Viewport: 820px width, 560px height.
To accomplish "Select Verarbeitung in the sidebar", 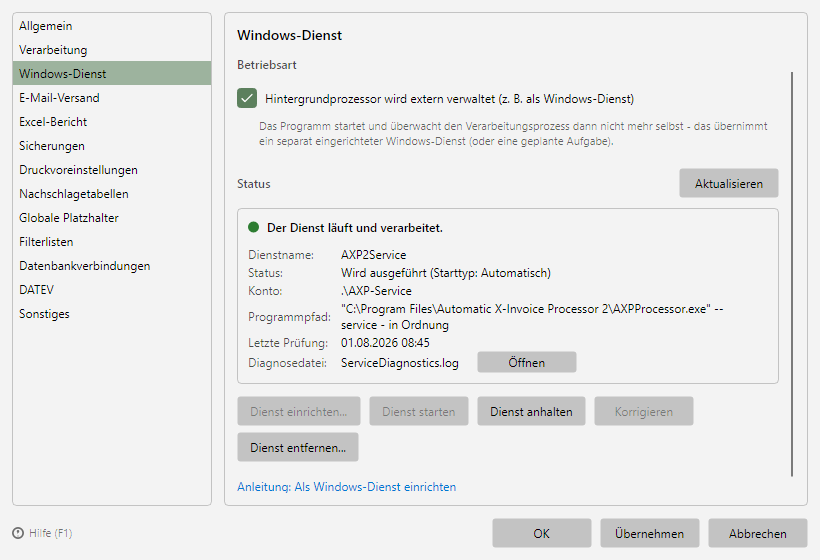I will coord(112,50).
